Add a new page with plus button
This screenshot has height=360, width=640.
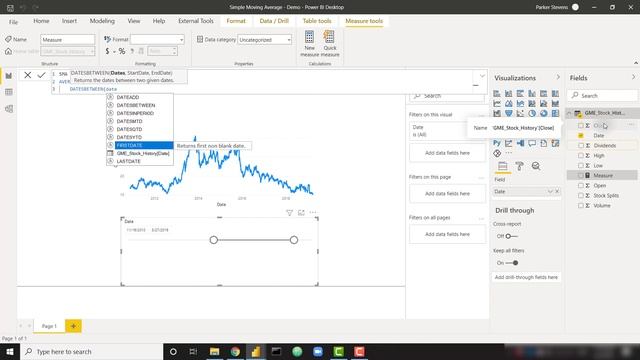[x=73, y=326]
